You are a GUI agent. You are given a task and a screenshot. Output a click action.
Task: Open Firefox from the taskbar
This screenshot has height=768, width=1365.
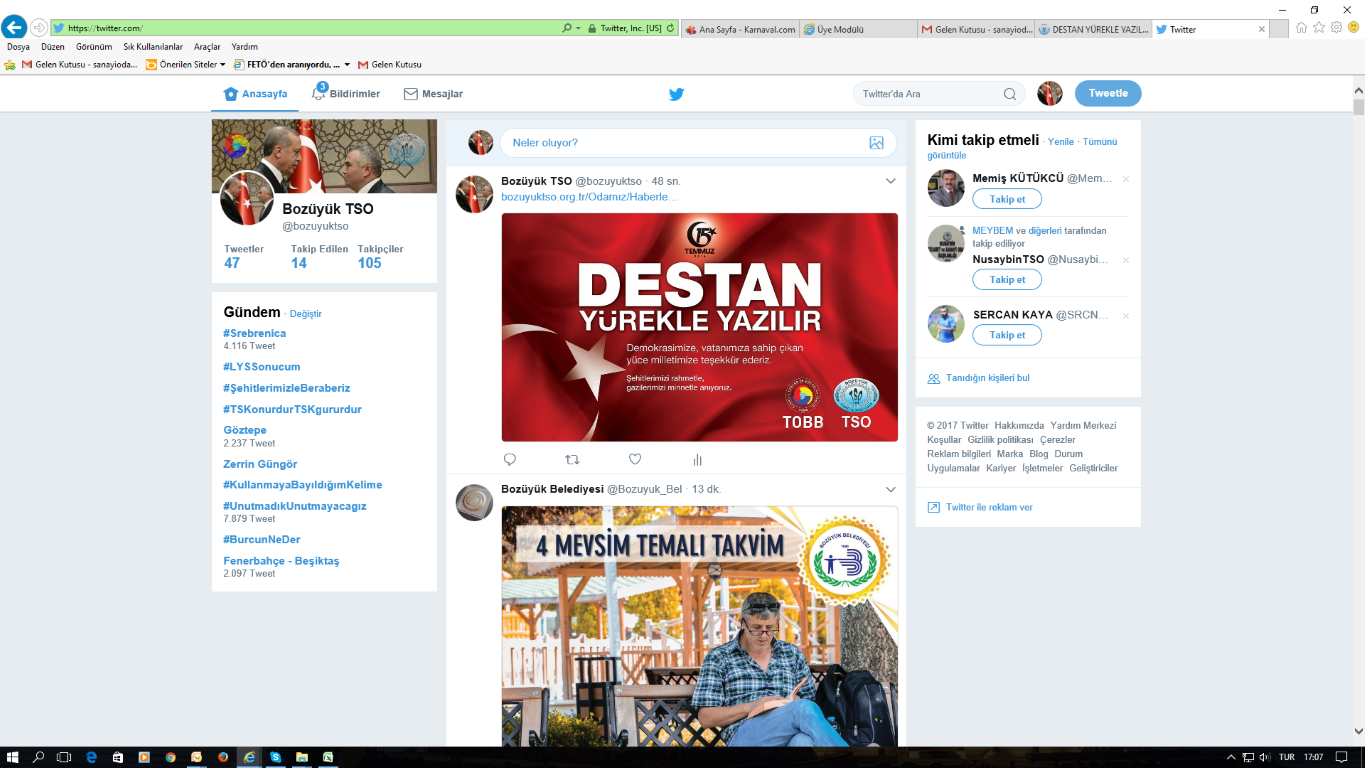pyautogui.click(x=222, y=757)
